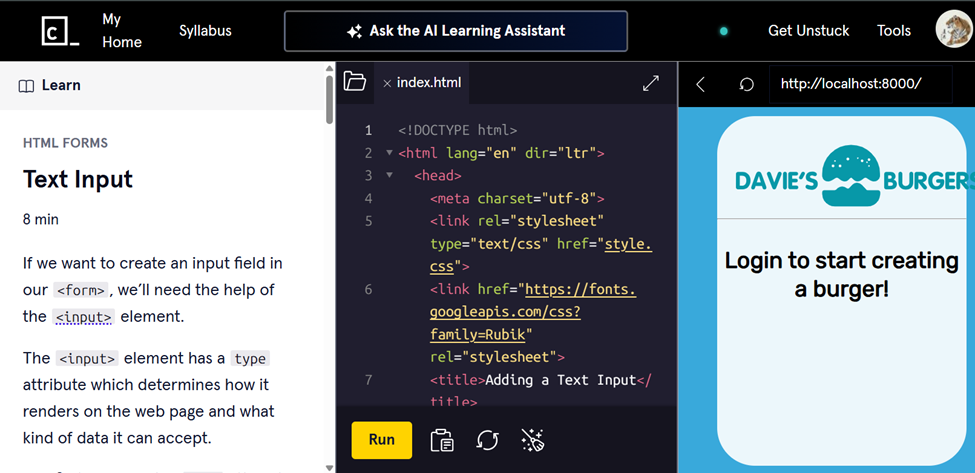975x473 pixels.
Task: Click the 'type' inline code word in lesson
Action: [251, 359]
